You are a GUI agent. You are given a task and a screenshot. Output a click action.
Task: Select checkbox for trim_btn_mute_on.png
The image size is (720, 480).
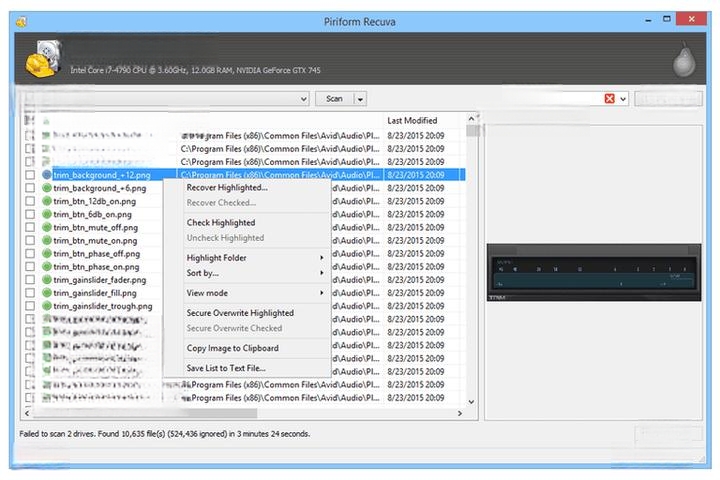30,240
